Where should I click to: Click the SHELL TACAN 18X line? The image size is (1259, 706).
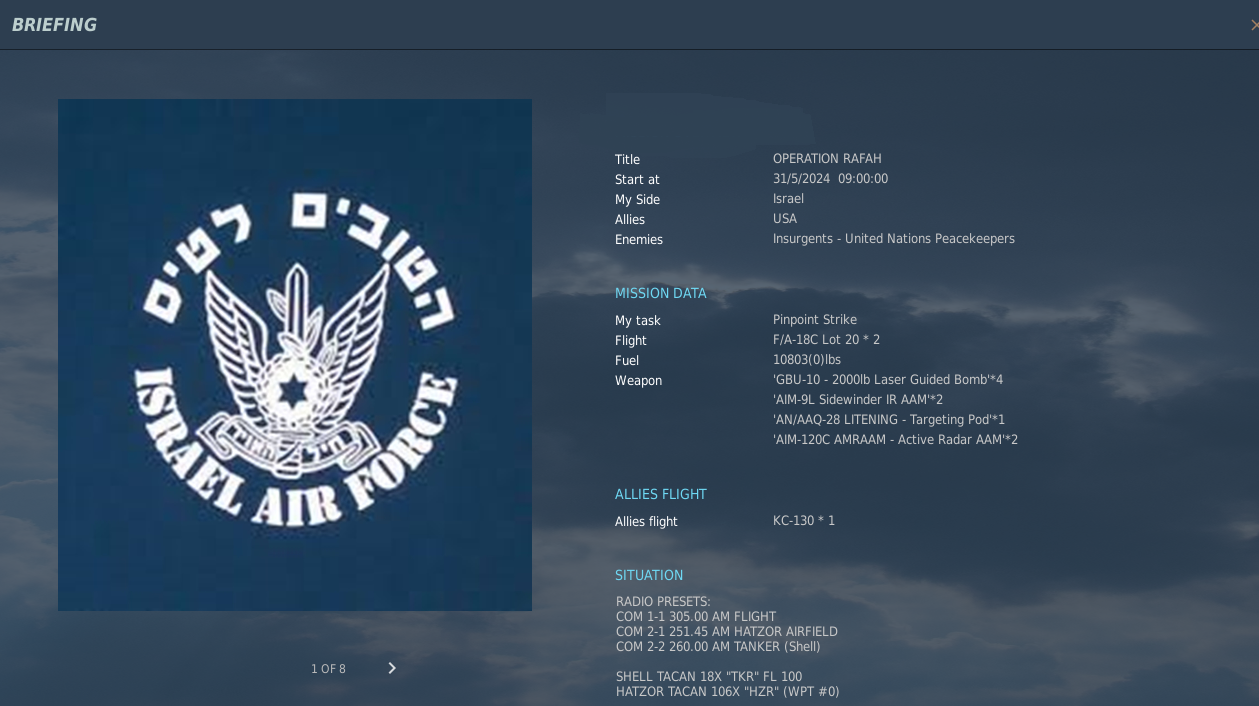click(708, 677)
